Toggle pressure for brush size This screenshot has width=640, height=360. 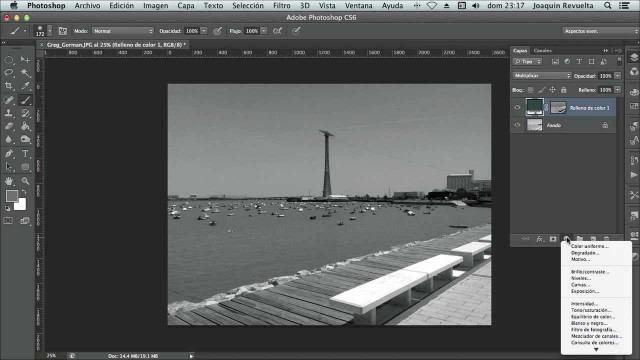pyautogui.click(x=296, y=31)
